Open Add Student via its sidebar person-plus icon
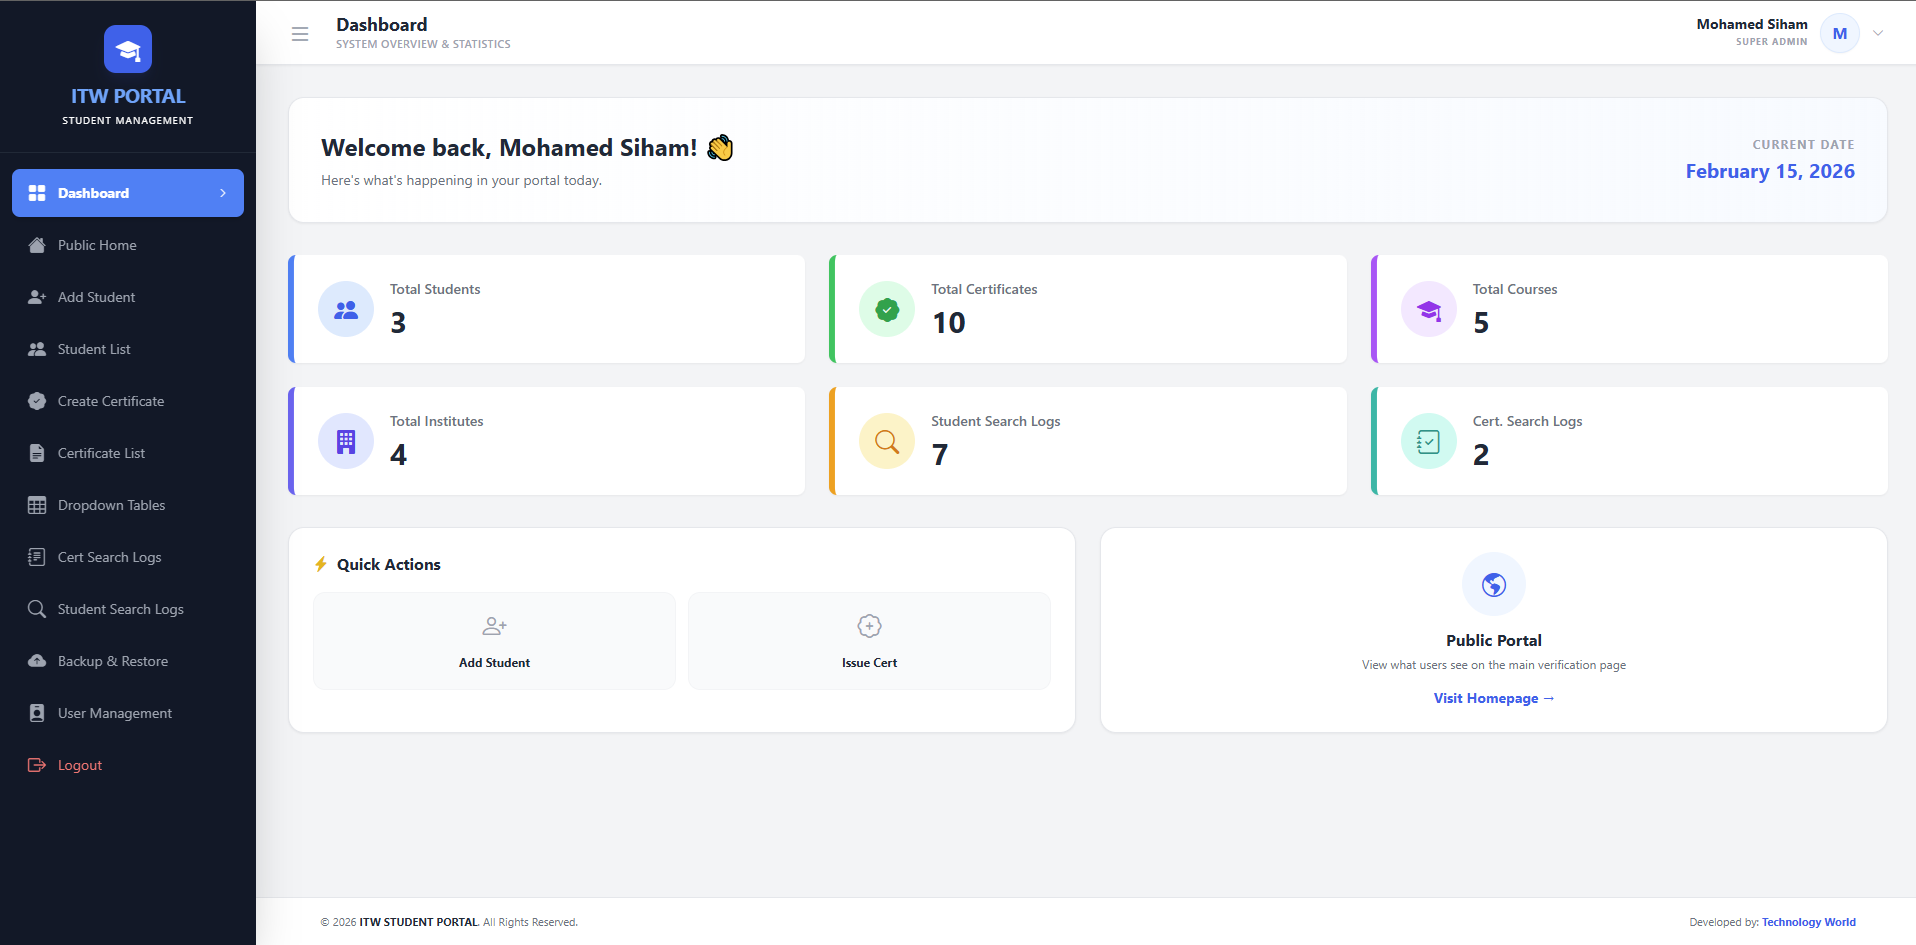 (37, 296)
